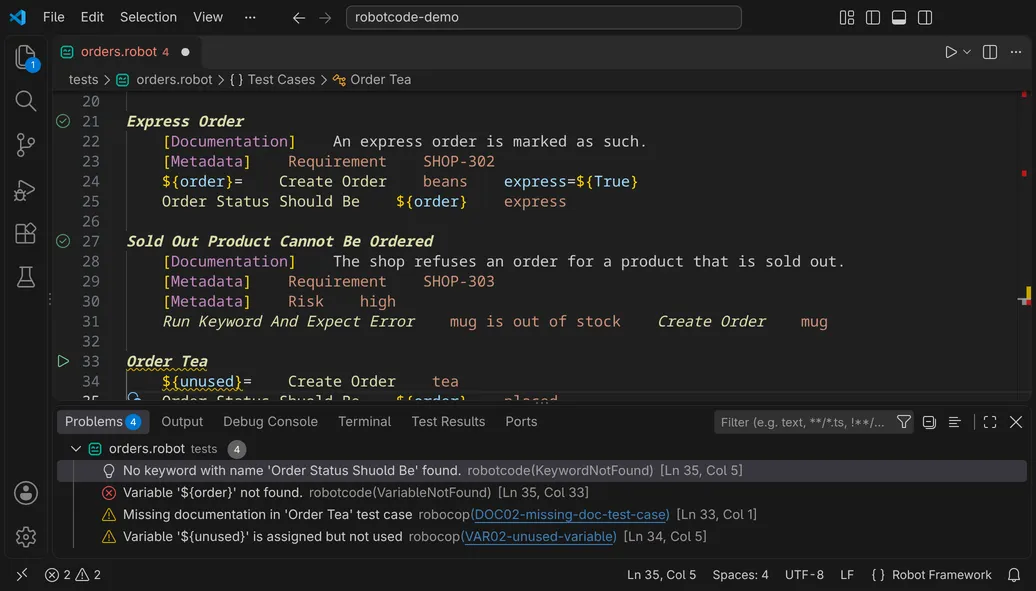The height and width of the screenshot is (591, 1036).
Task: Switch to the Output panel tab
Action: point(182,422)
